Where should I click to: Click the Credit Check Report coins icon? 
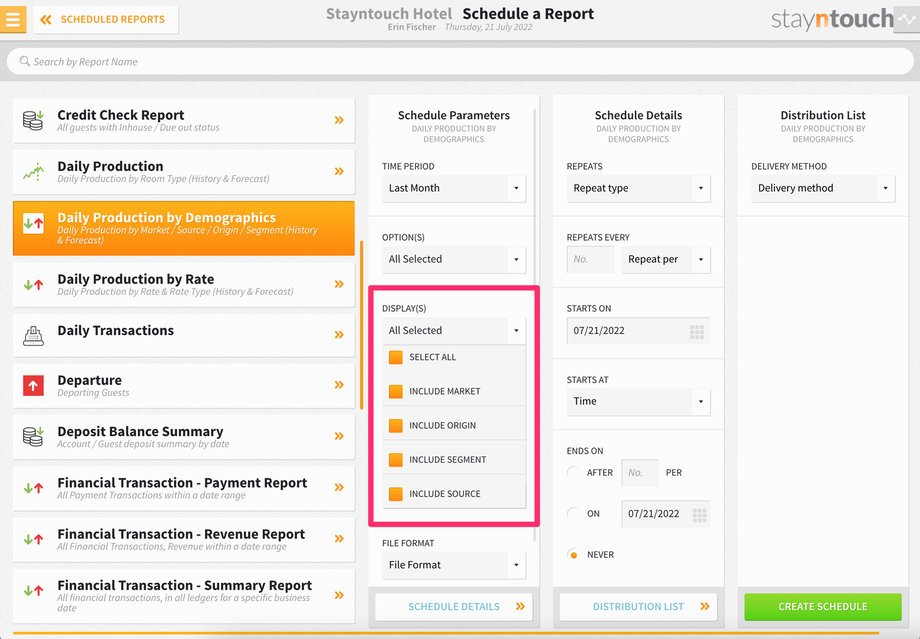(33, 120)
